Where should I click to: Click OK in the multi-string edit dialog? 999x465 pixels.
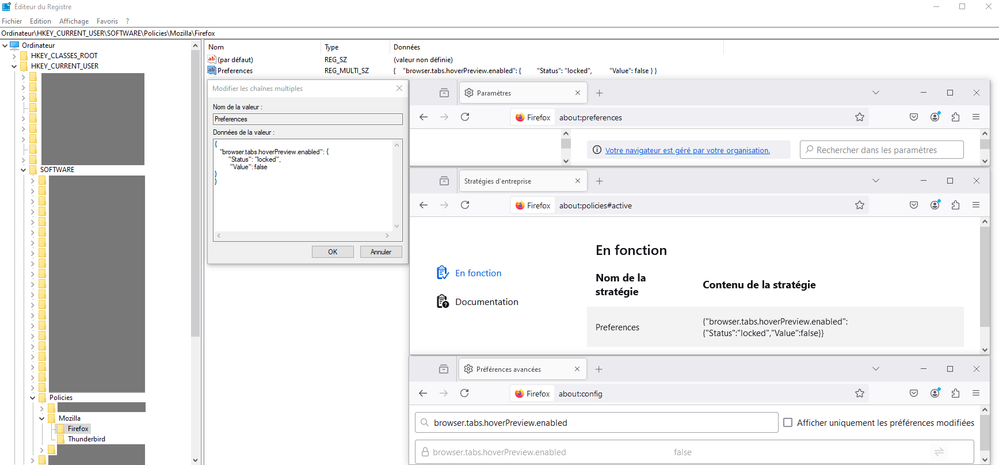click(333, 252)
